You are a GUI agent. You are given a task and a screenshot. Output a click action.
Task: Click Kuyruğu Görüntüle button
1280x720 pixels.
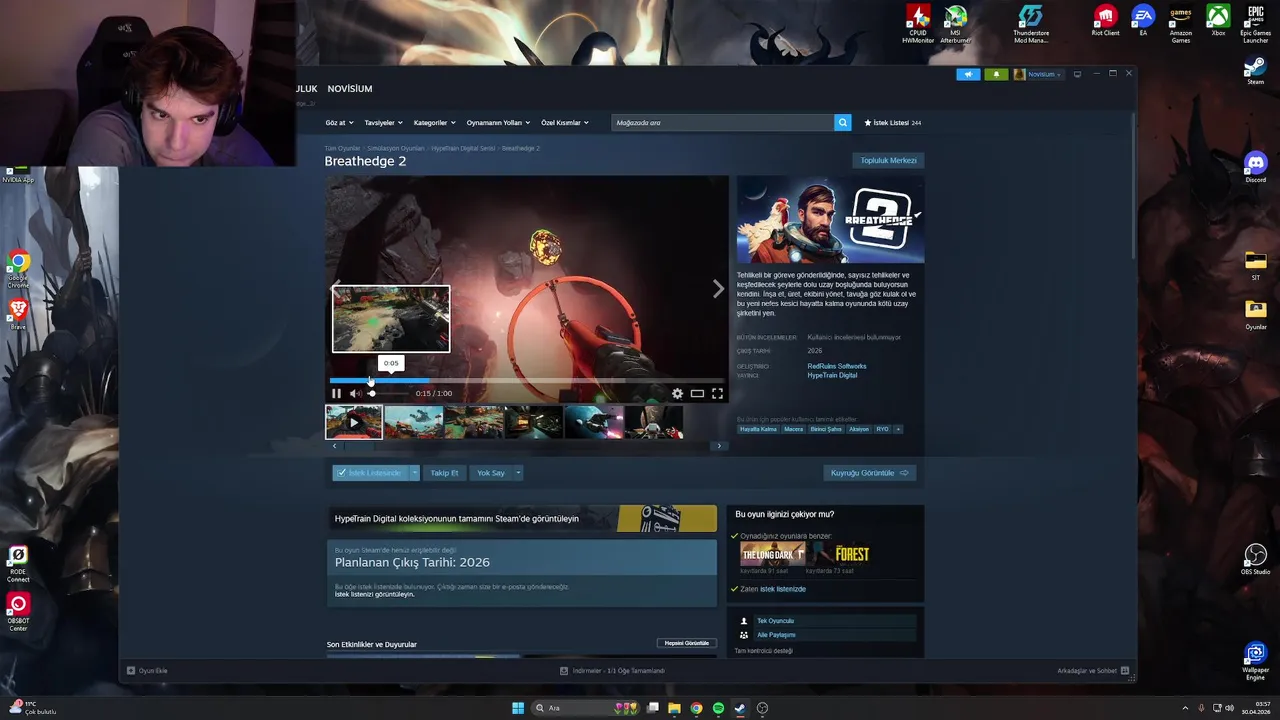coord(869,473)
